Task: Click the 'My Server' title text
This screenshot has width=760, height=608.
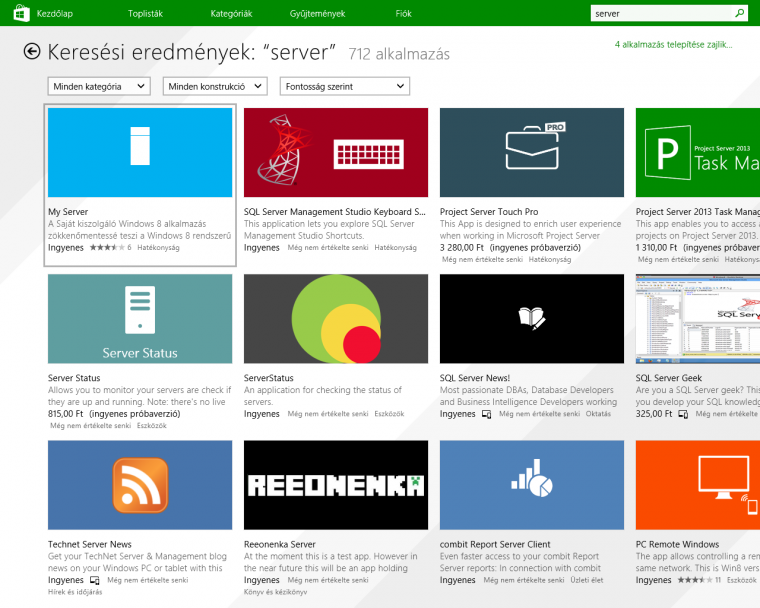Action: [x=68, y=212]
